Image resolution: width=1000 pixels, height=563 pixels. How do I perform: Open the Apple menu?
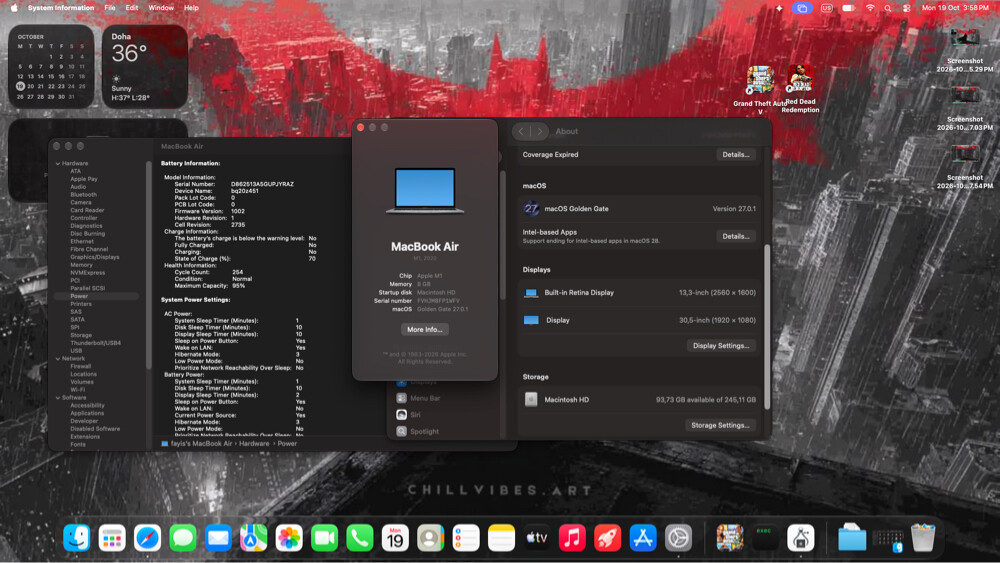pos(14,8)
